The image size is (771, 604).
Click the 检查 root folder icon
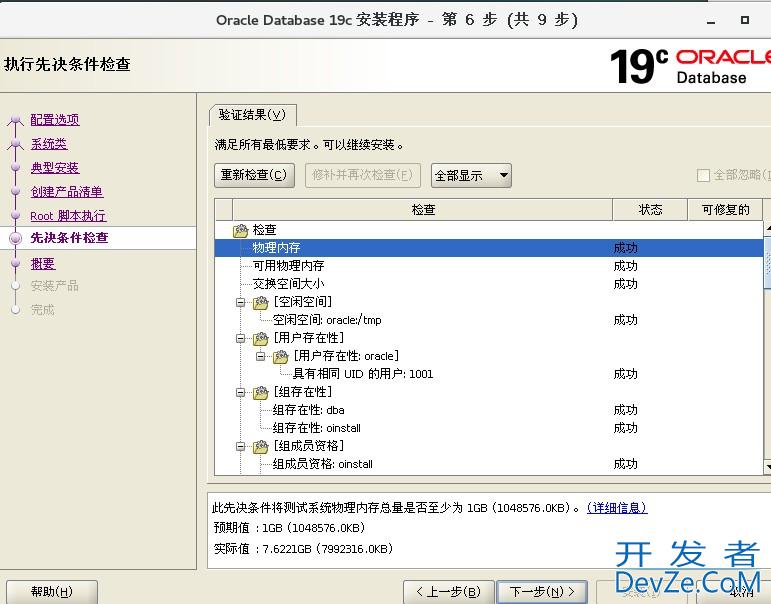point(240,230)
